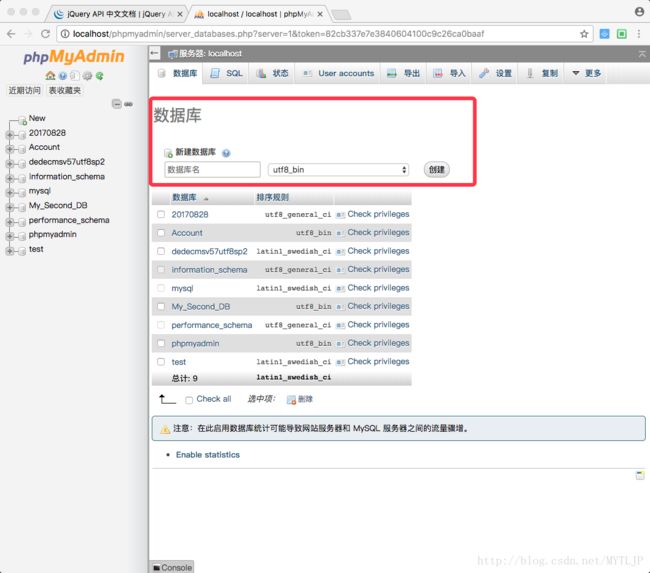The height and width of the screenshot is (573, 650).
Task: Expand Account node in sidebar tree
Action: click(10, 149)
